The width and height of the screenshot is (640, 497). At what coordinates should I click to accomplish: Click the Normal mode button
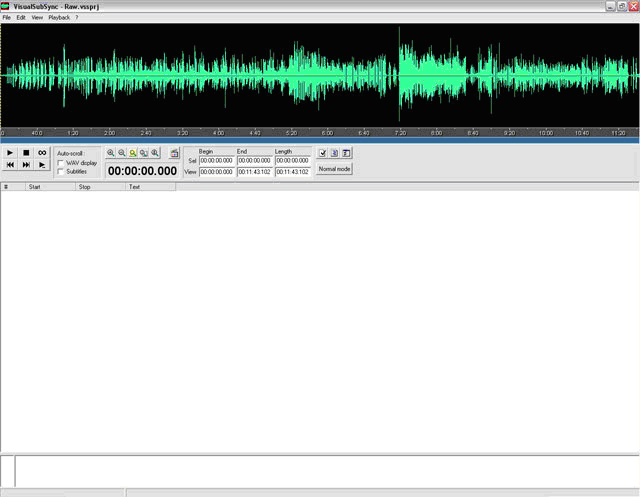tap(334, 169)
